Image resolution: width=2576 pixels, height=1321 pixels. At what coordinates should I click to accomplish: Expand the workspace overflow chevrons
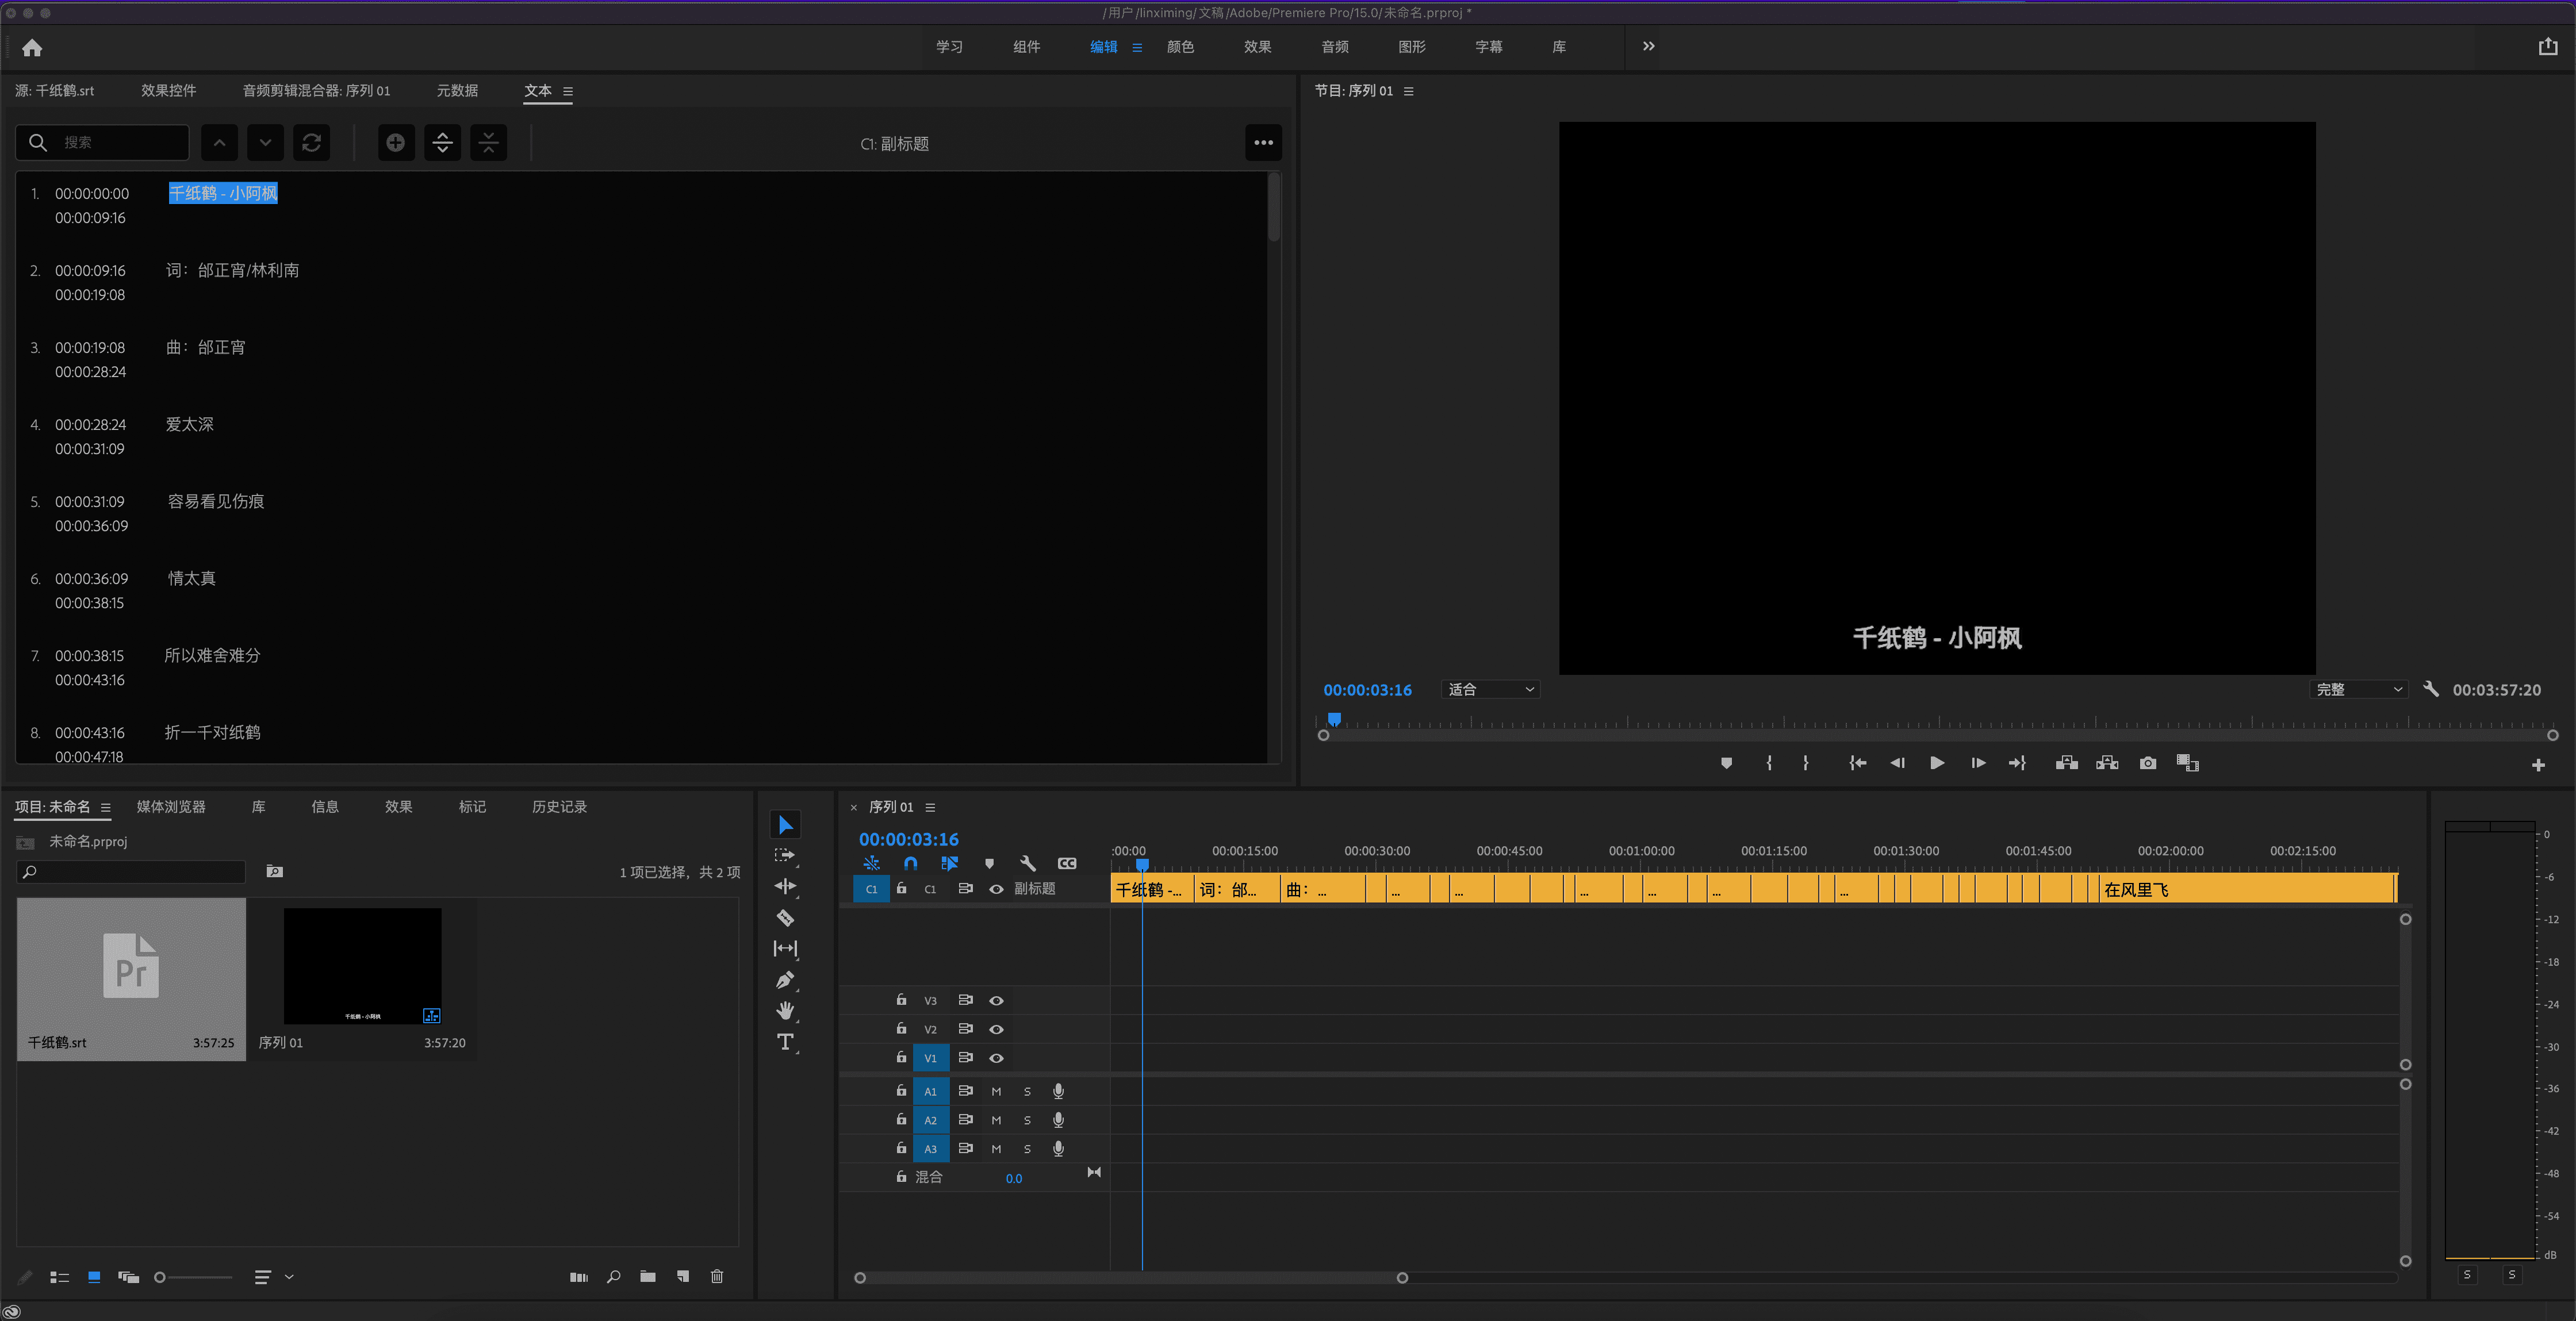(1648, 46)
